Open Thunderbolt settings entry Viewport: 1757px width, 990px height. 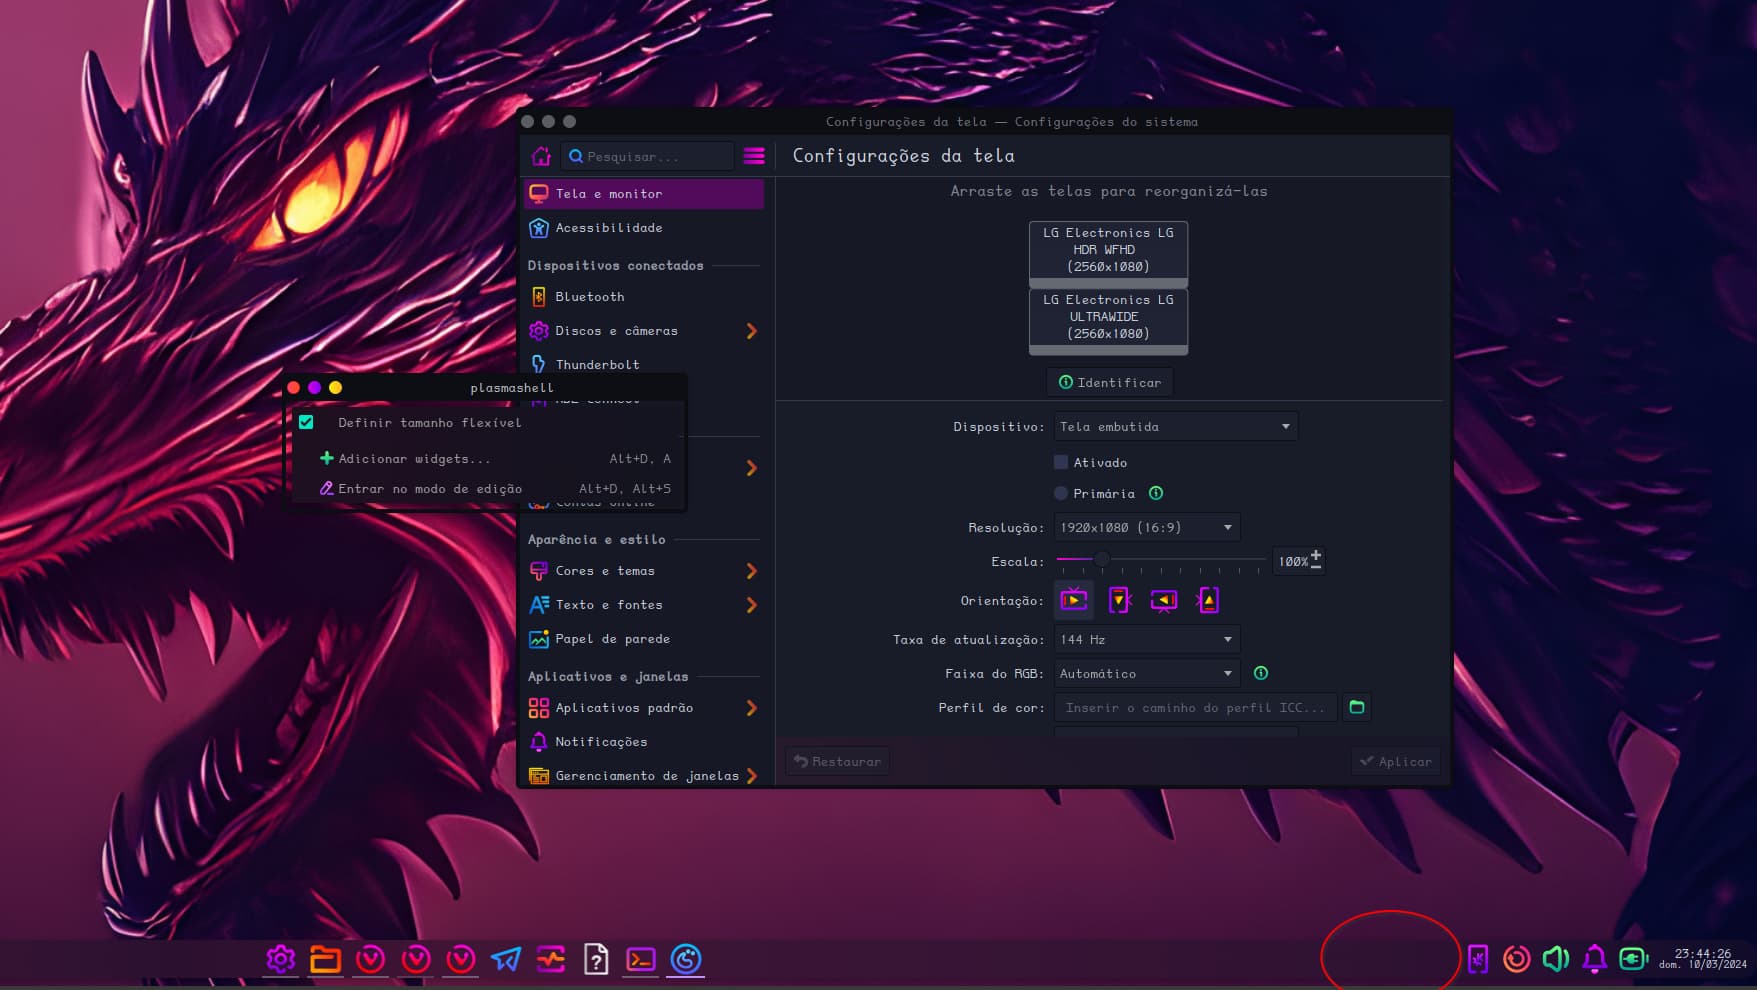(x=643, y=364)
